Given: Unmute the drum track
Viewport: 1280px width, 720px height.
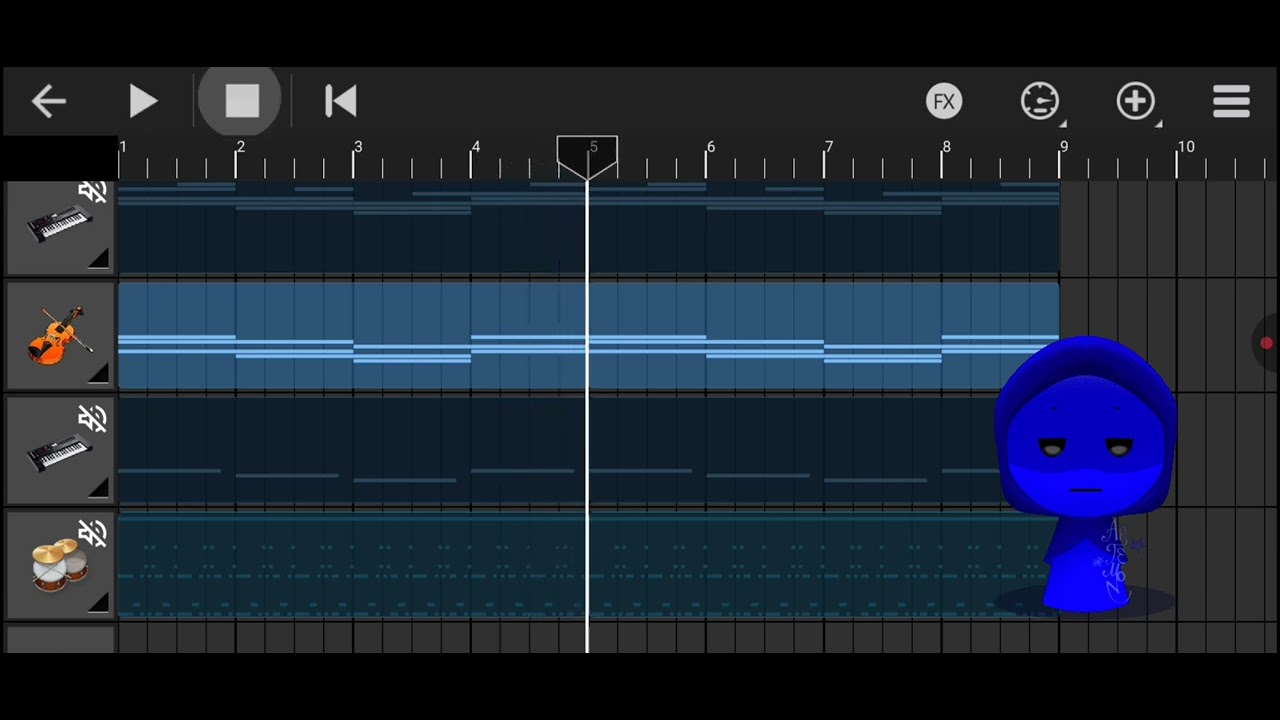Looking at the screenshot, I should 93,534.
